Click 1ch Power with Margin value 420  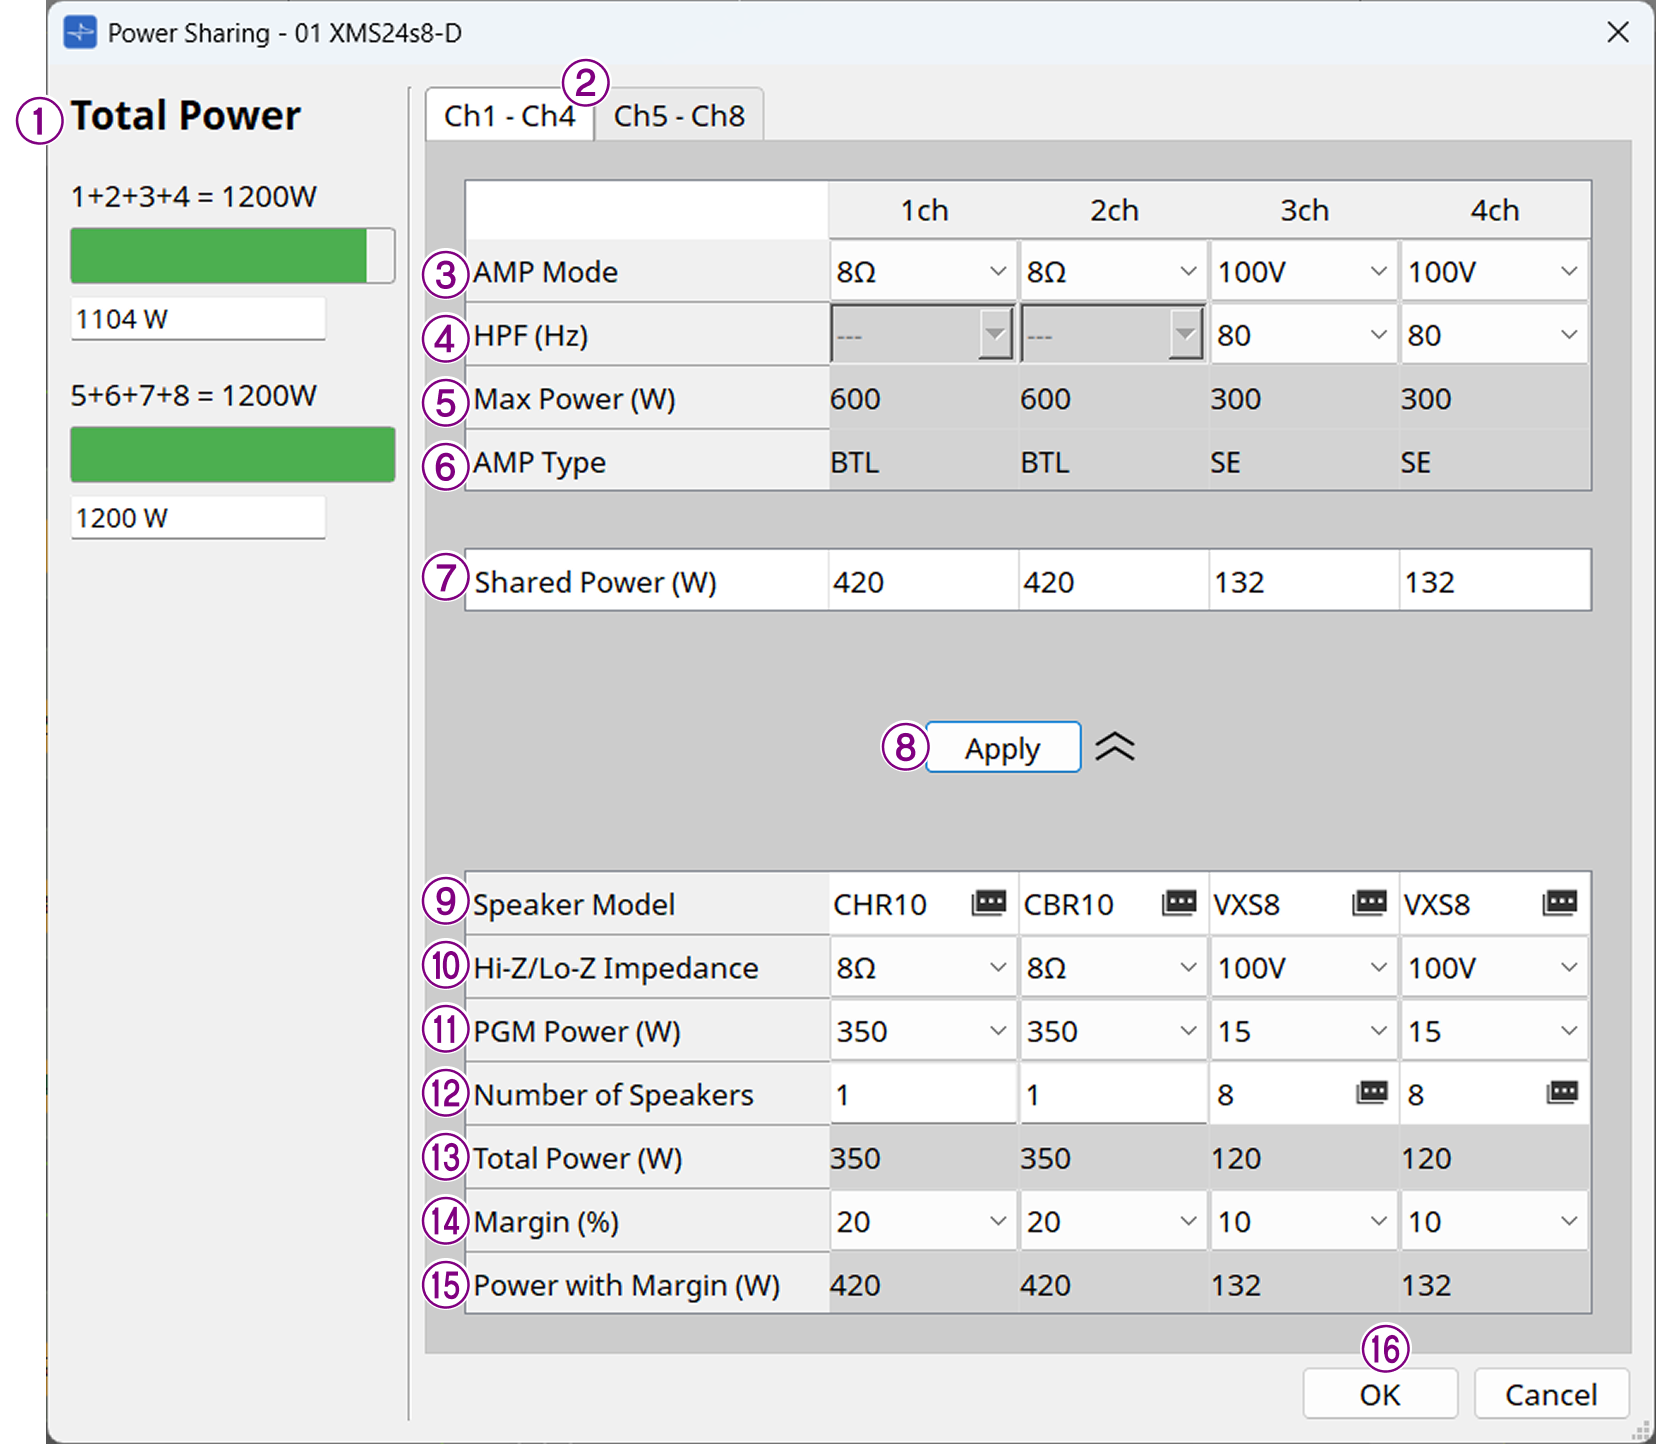click(x=855, y=1285)
